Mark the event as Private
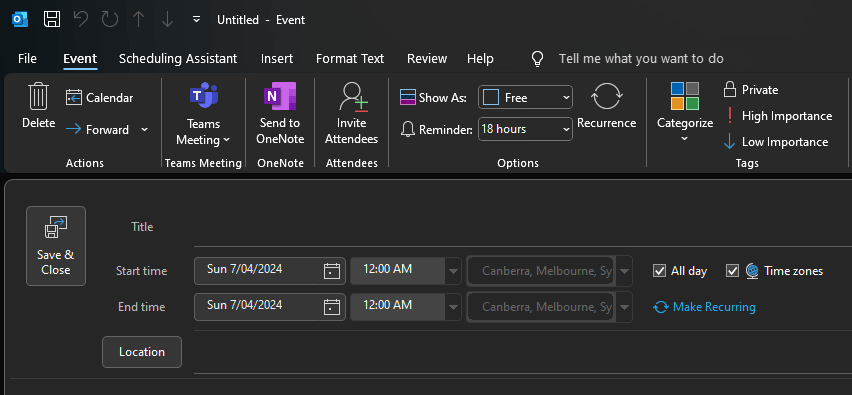Viewport: 852px width, 395px height. tap(751, 90)
